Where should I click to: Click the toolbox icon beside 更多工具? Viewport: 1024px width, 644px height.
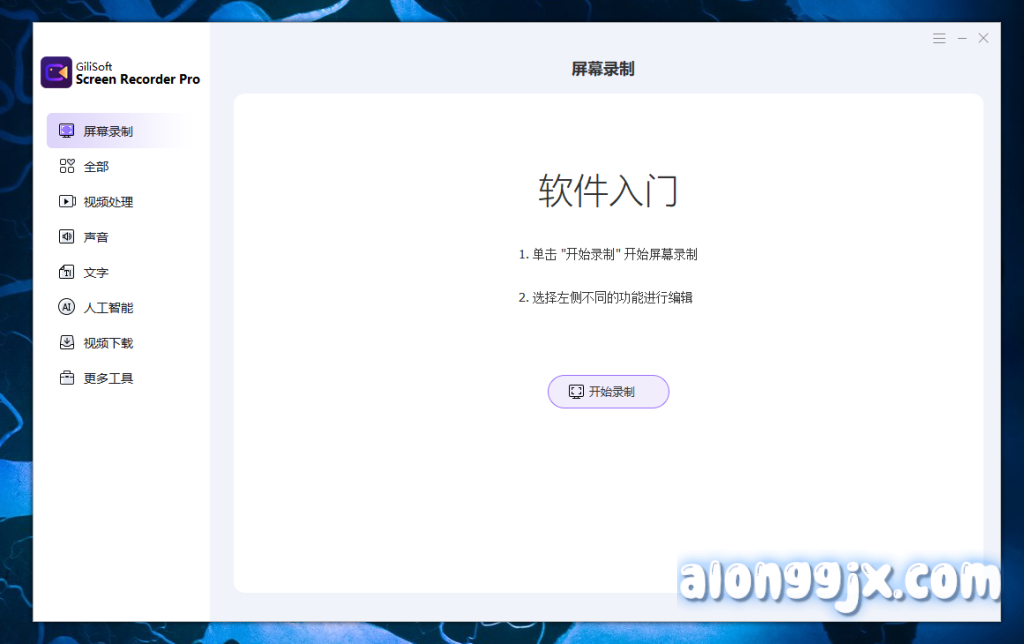pyautogui.click(x=67, y=378)
